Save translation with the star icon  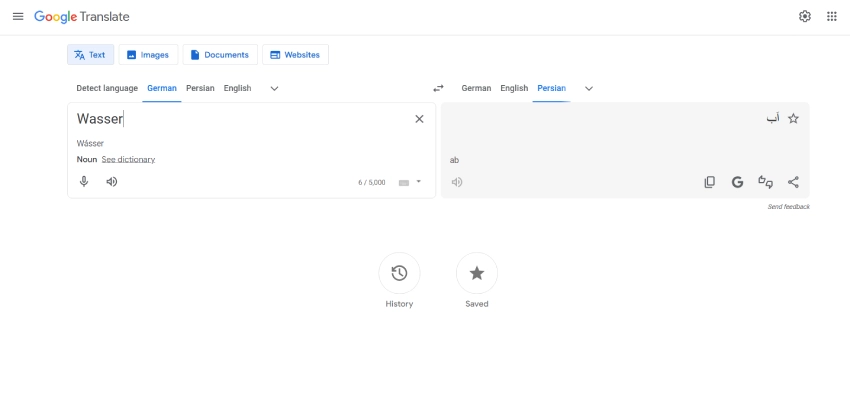(x=793, y=118)
